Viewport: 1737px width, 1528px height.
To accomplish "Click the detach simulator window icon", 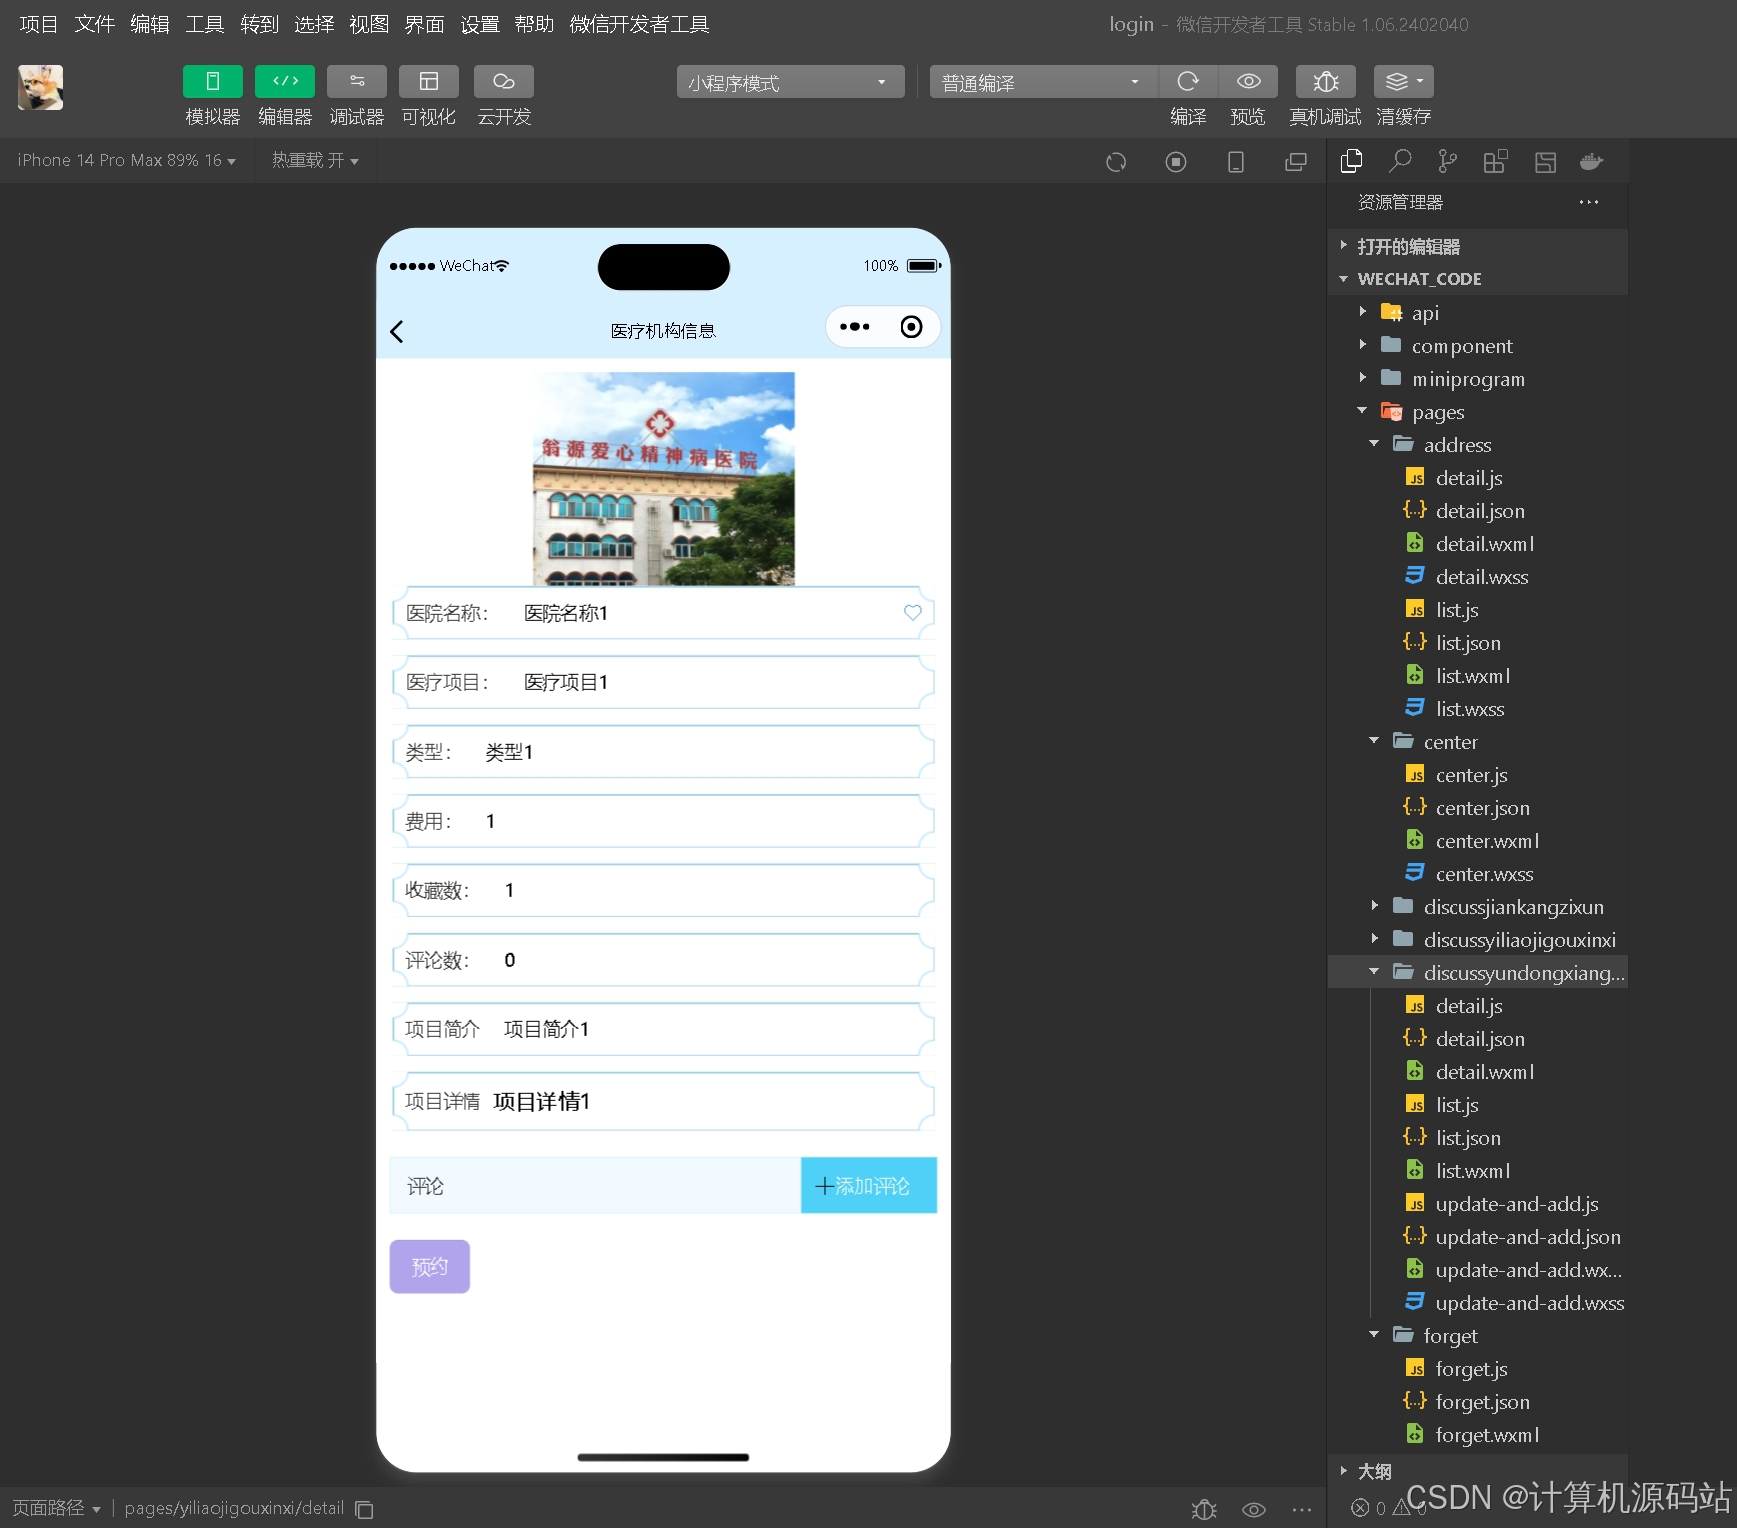I will point(1296,162).
